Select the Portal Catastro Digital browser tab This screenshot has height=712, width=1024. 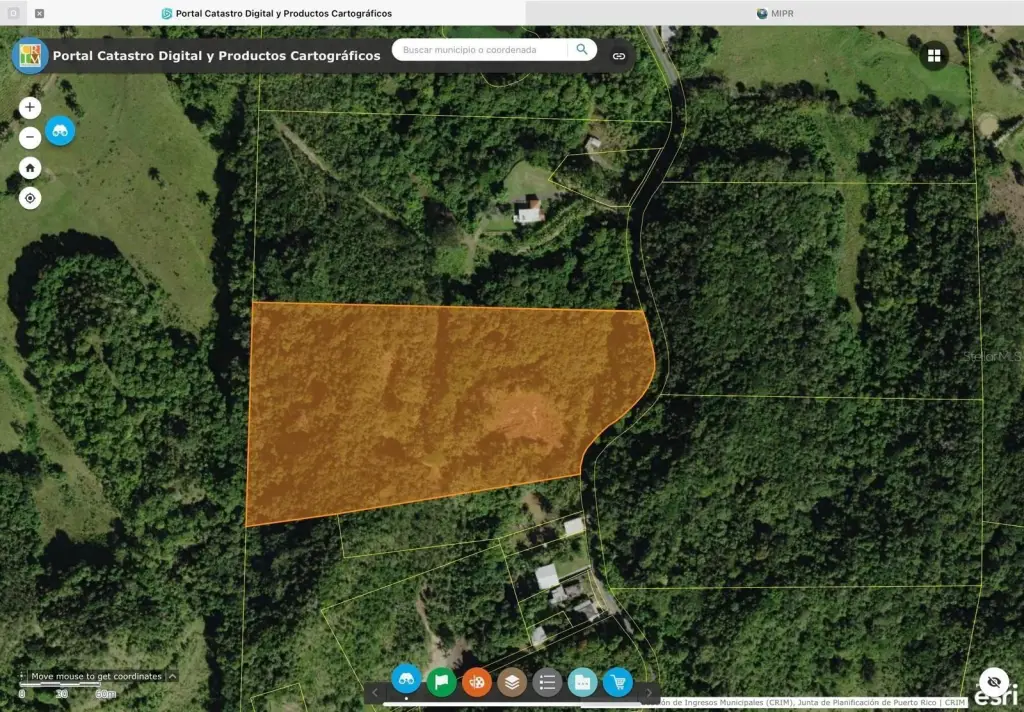277,13
